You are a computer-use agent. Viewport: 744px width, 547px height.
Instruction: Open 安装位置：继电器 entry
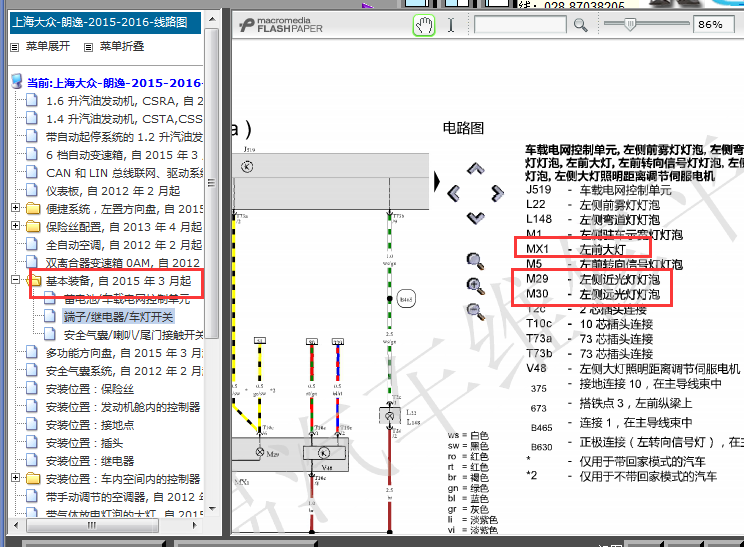pyautogui.click(x=90, y=462)
